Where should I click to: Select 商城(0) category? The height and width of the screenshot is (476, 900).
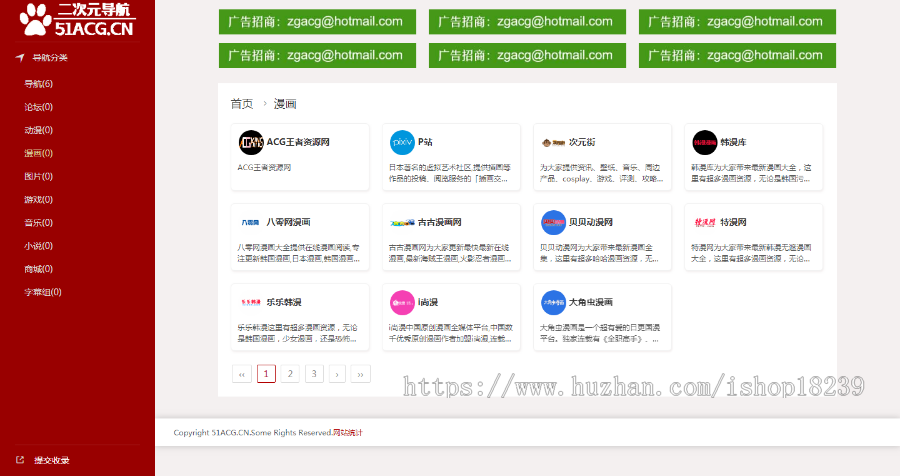pos(38,269)
